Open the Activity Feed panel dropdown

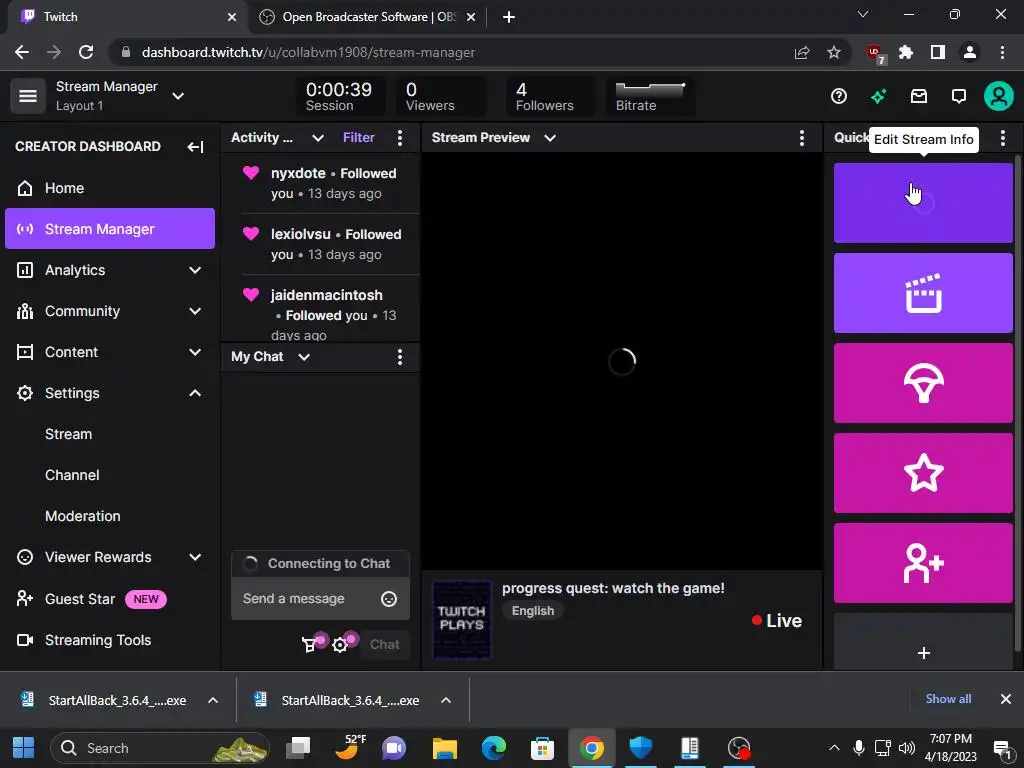coord(318,138)
